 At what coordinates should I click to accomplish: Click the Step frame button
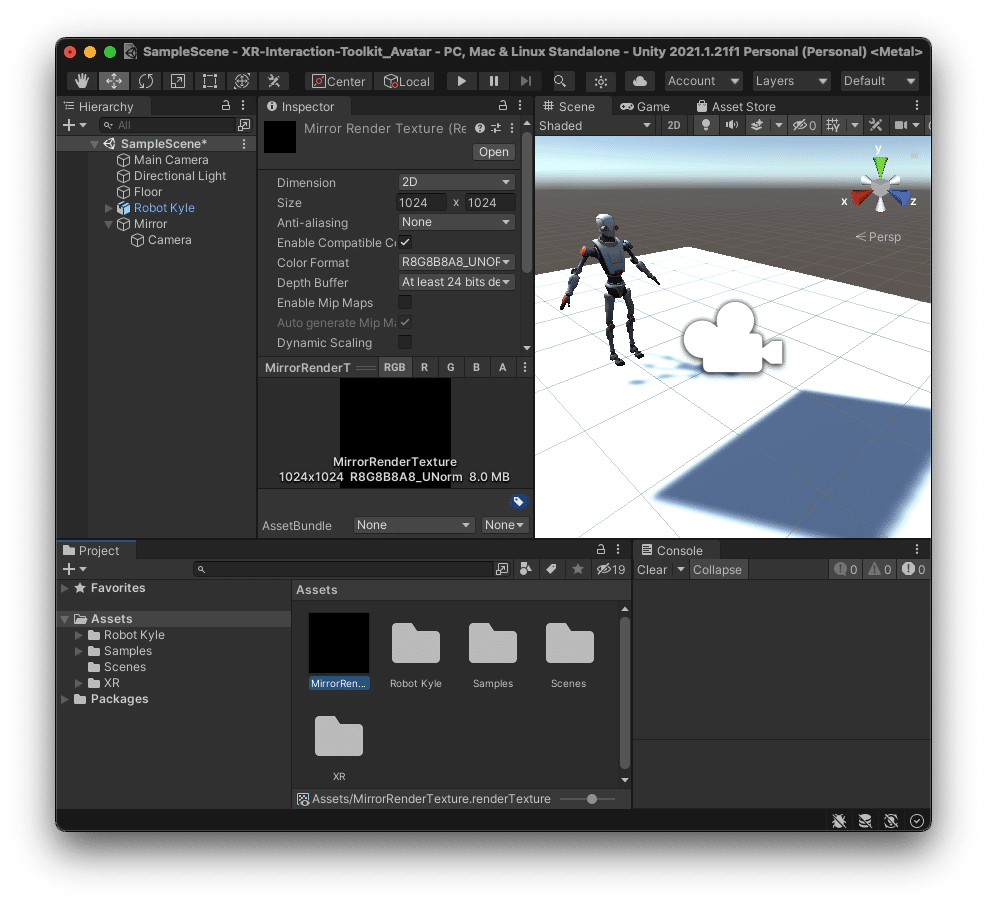click(x=526, y=81)
